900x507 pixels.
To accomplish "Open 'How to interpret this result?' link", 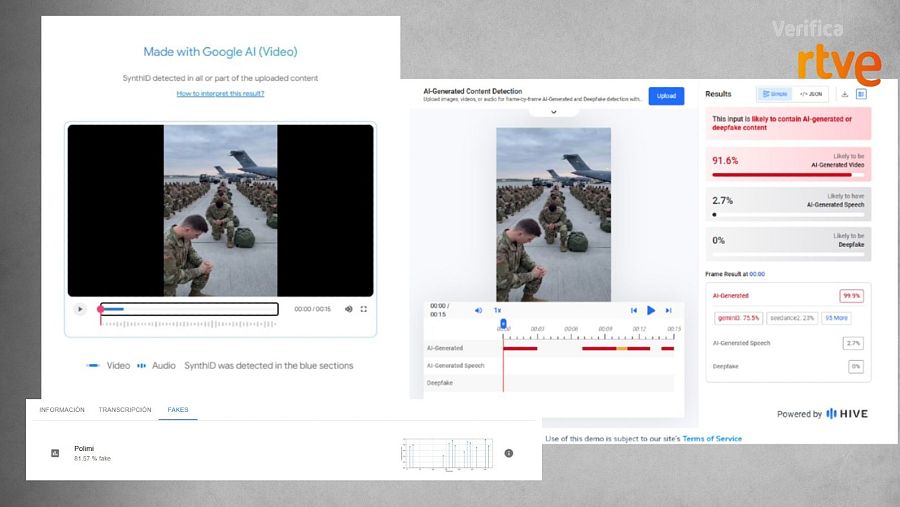I will pos(220,93).
